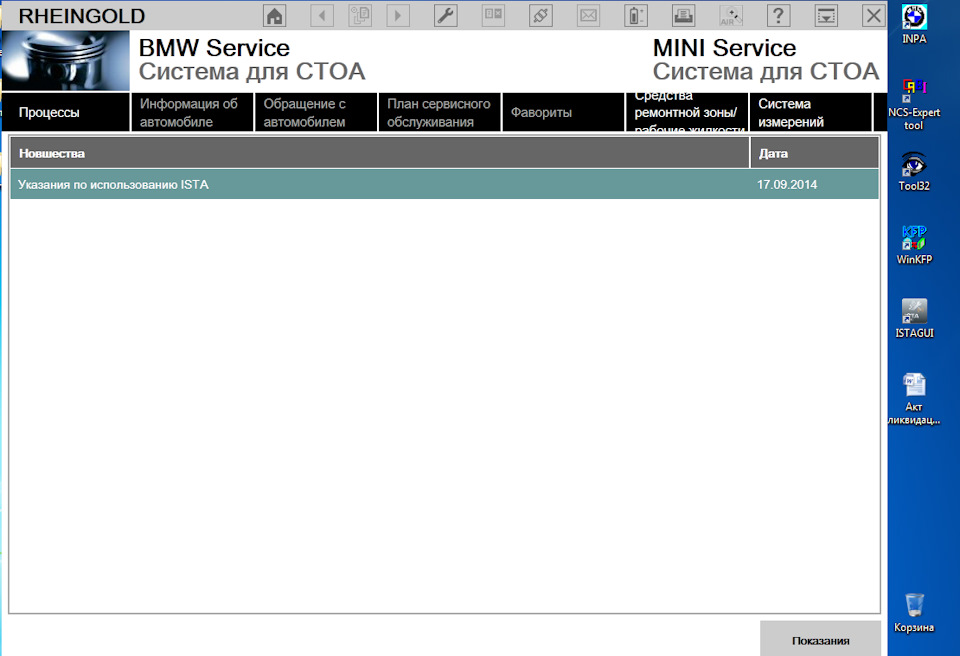The width and height of the screenshot is (960, 656).
Task: Open the Корзина recycle bin icon
Action: 914,611
